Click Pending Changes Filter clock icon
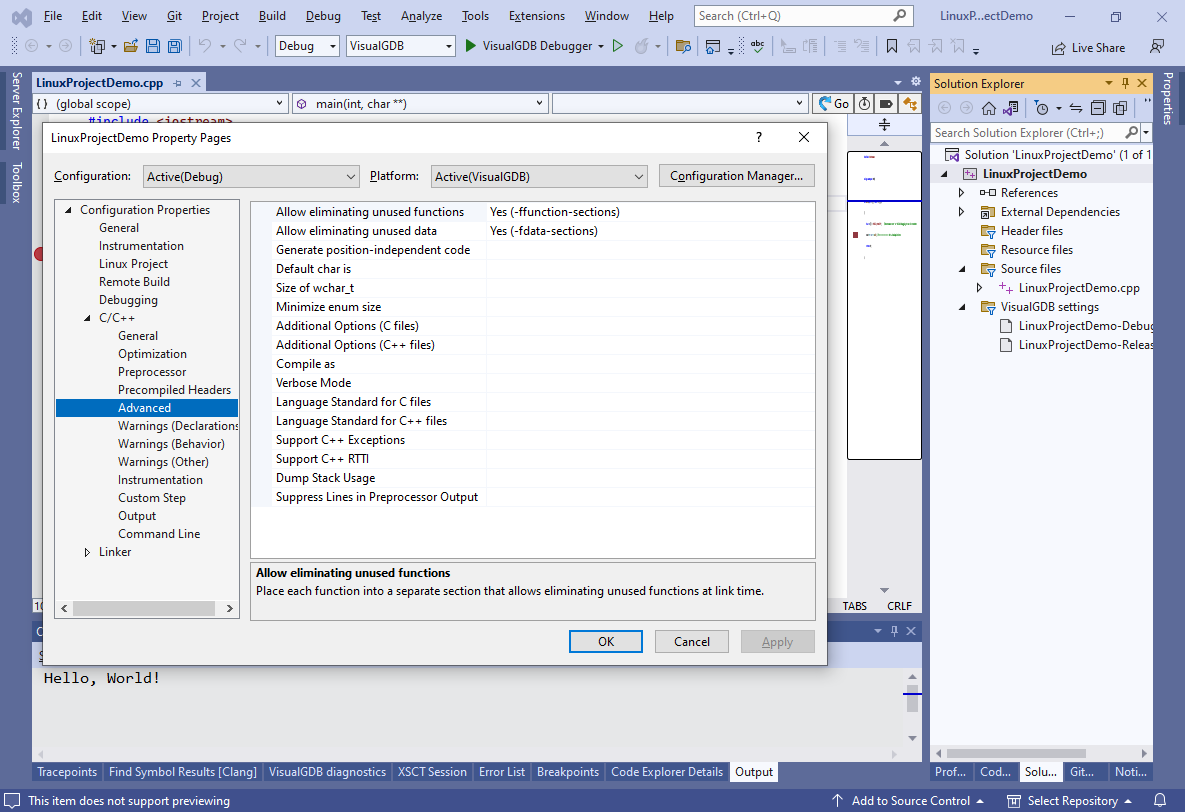 click(1041, 108)
